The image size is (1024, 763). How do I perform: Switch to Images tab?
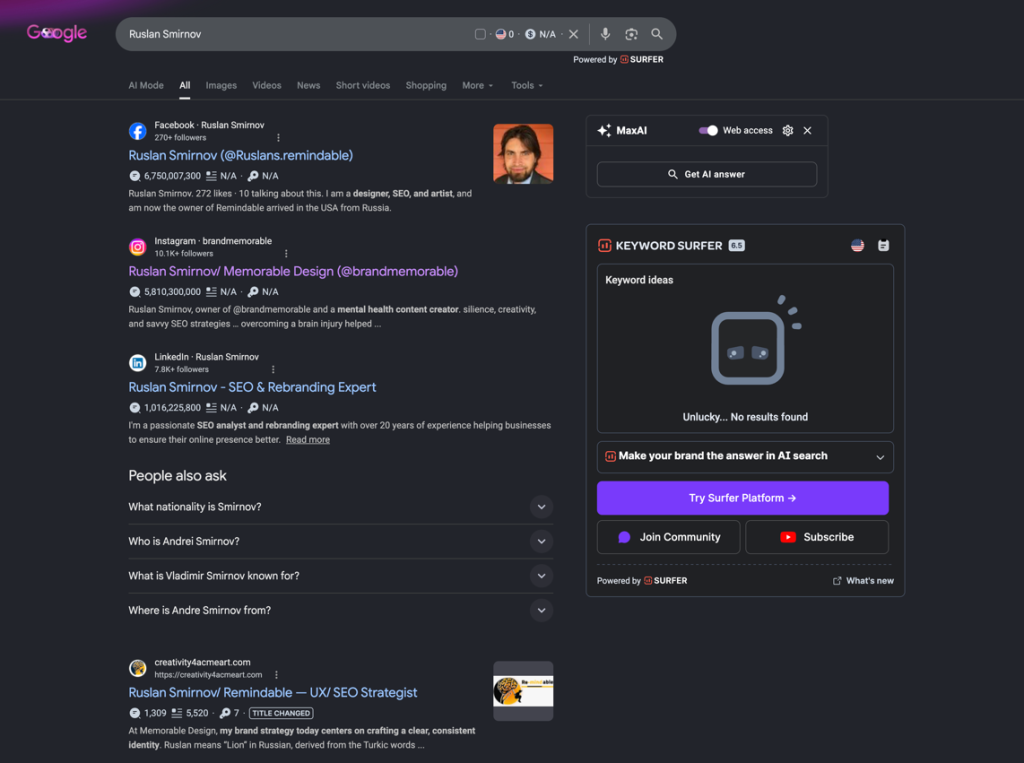coord(221,86)
